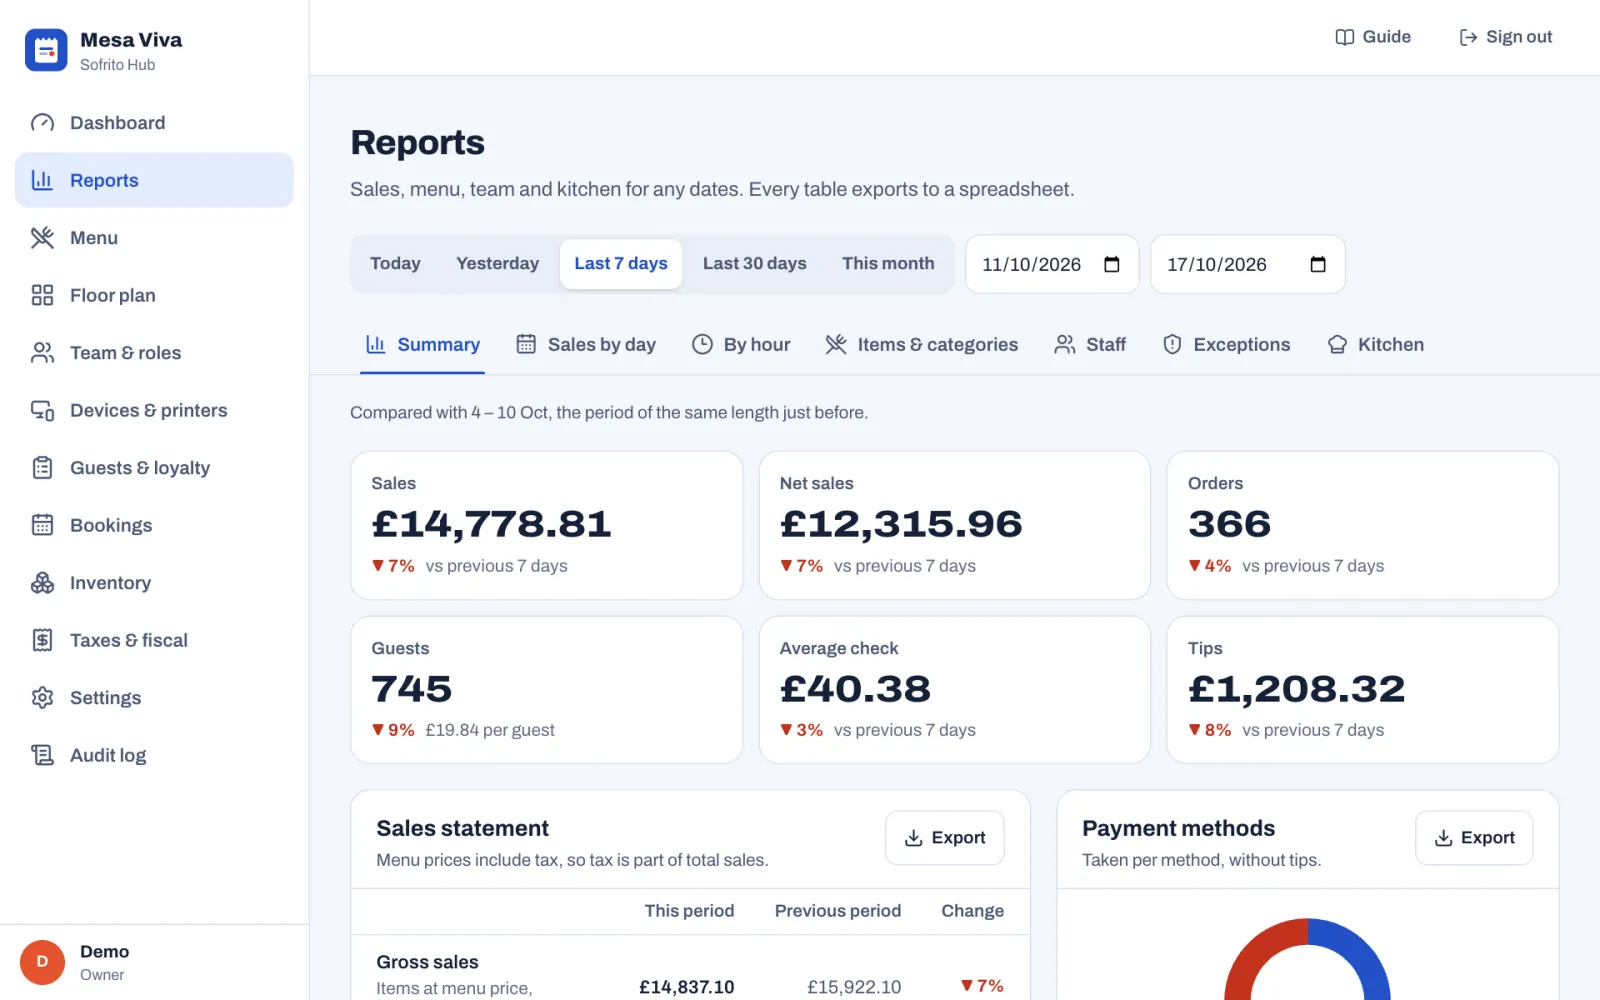Click the Settings gear icon

(x=42, y=698)
